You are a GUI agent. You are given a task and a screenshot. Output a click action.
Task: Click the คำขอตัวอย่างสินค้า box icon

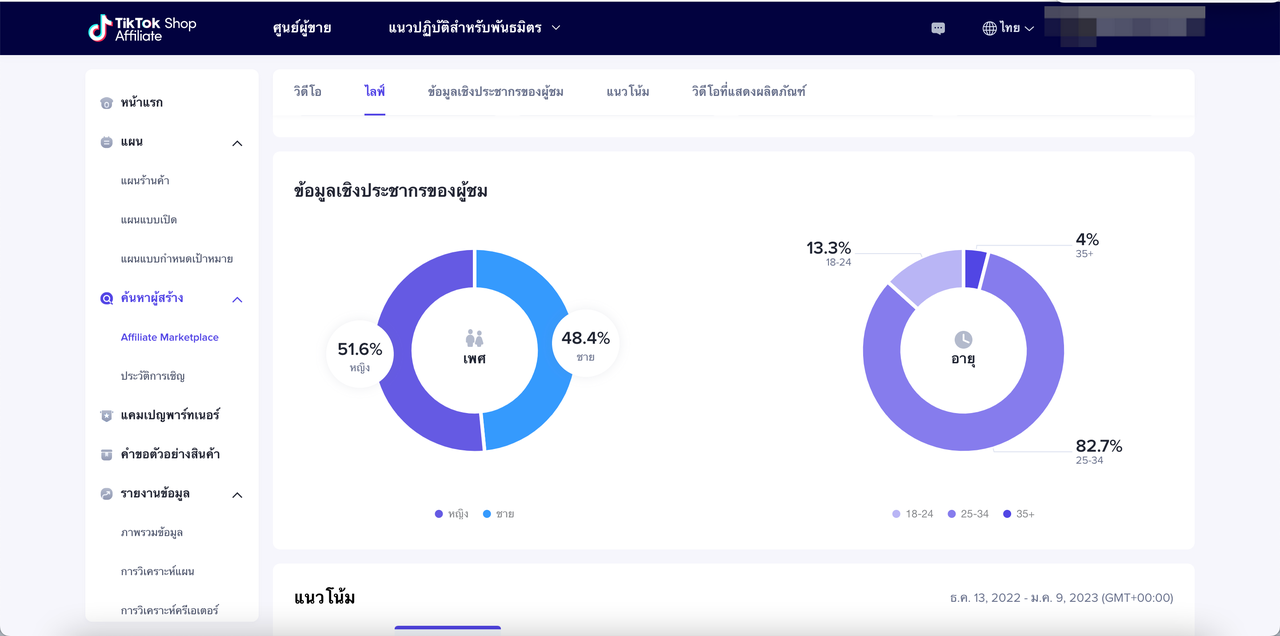click(x=107, y=454)
